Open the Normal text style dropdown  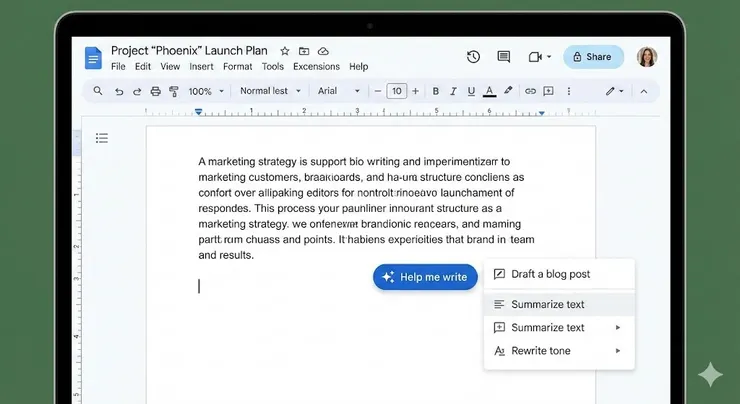(x=270, y=91)
